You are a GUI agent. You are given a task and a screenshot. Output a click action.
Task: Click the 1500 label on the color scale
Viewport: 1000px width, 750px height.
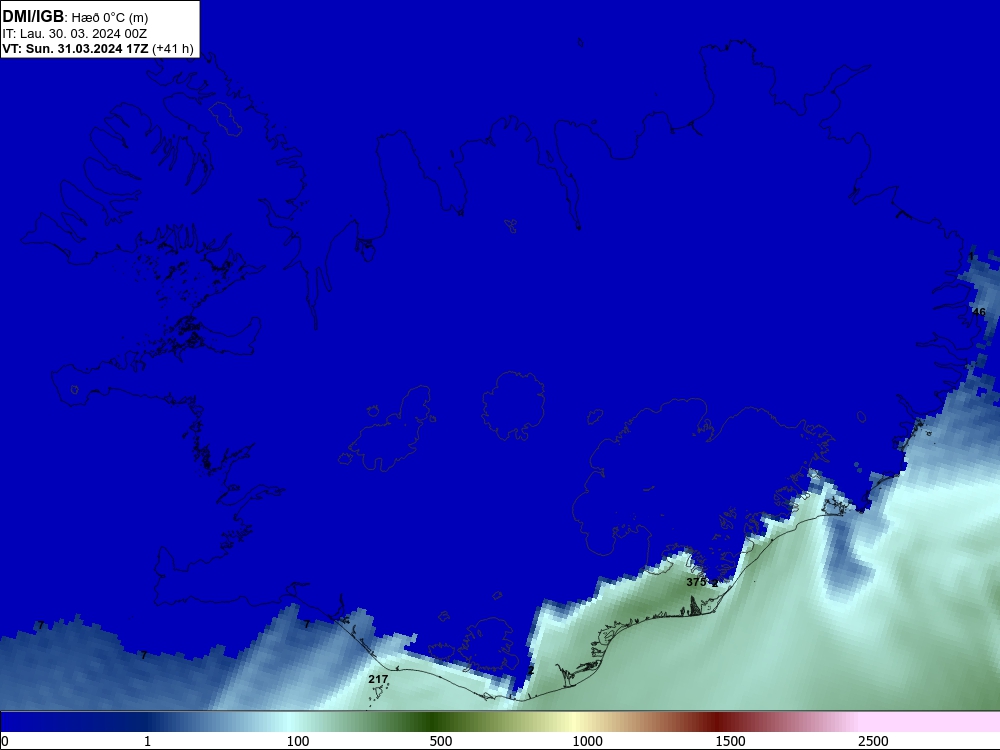[730, 741]
